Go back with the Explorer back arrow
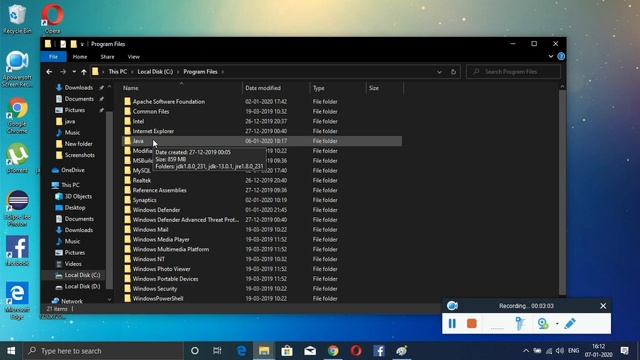Viewport: 640px width, 360px height. [49, 72]
